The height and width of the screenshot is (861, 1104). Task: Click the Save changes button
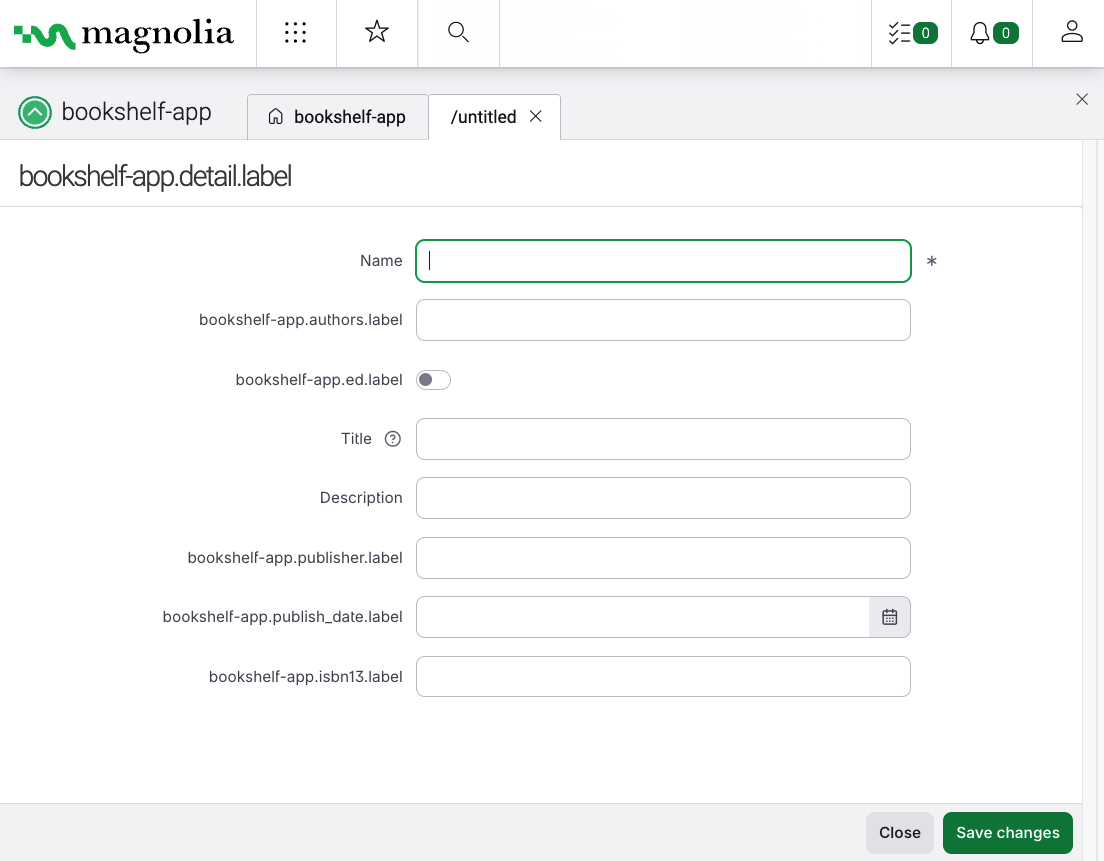pyautogui.click(x=1007, y=833)
